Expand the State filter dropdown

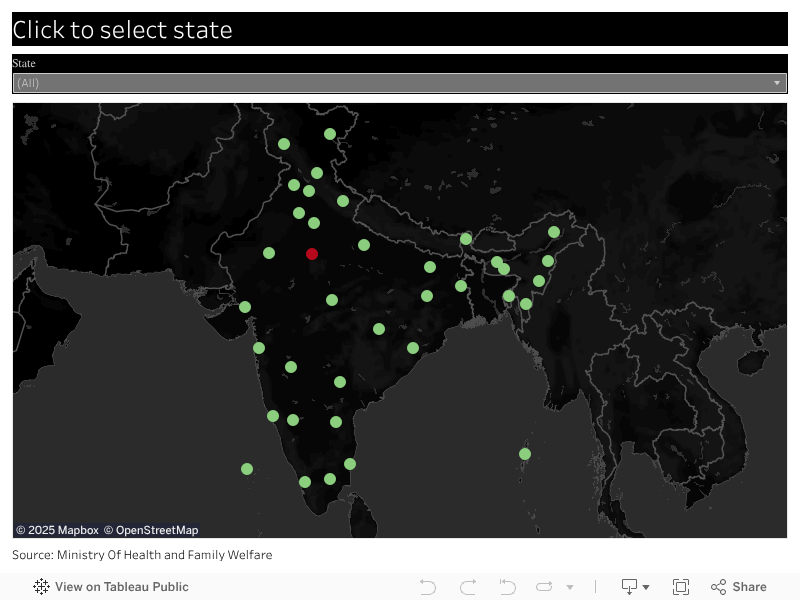(777, 83)
